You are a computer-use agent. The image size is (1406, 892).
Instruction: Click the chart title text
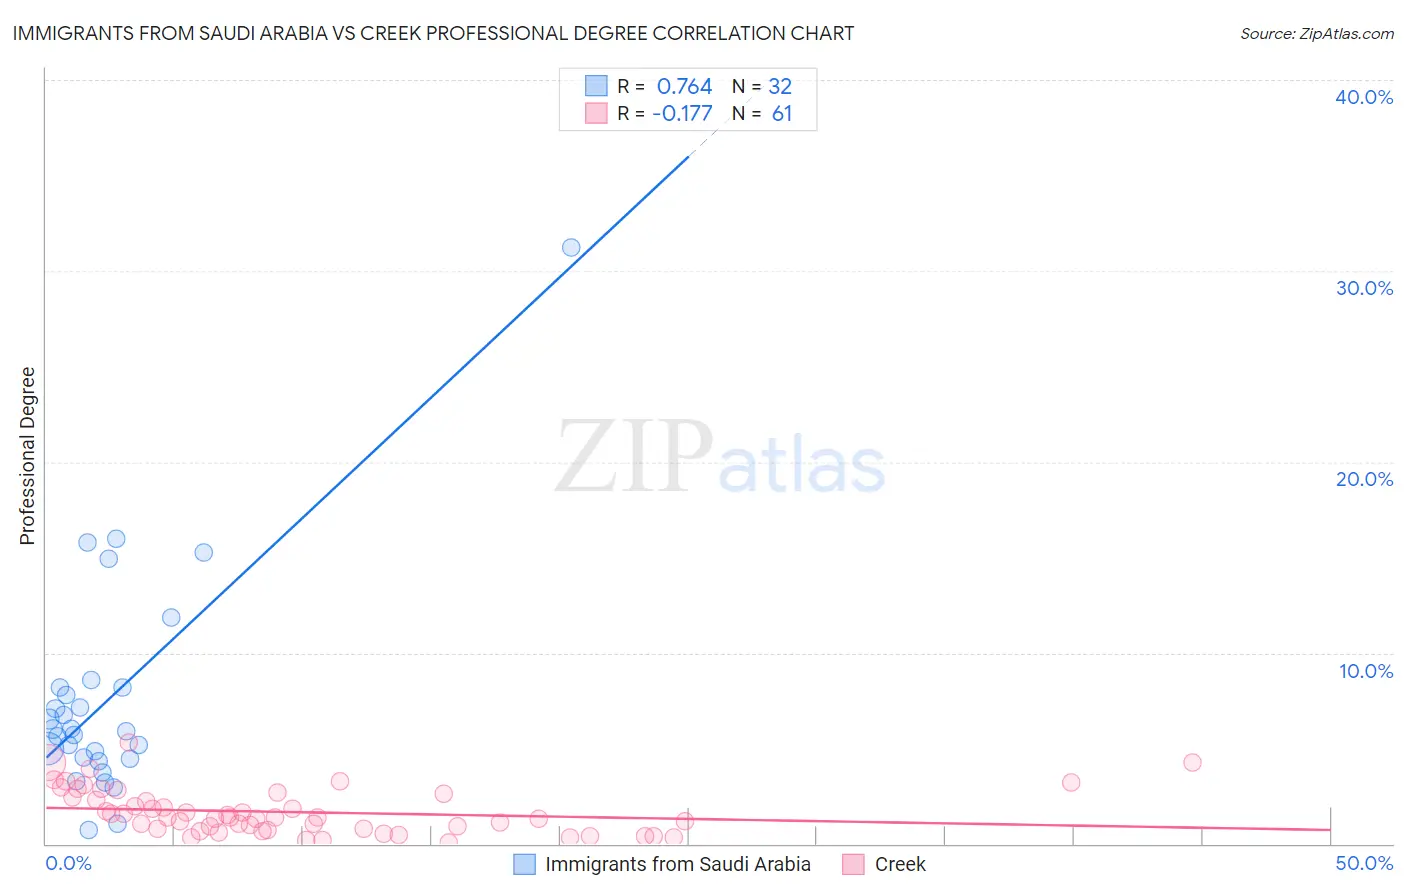click(433, 33)
